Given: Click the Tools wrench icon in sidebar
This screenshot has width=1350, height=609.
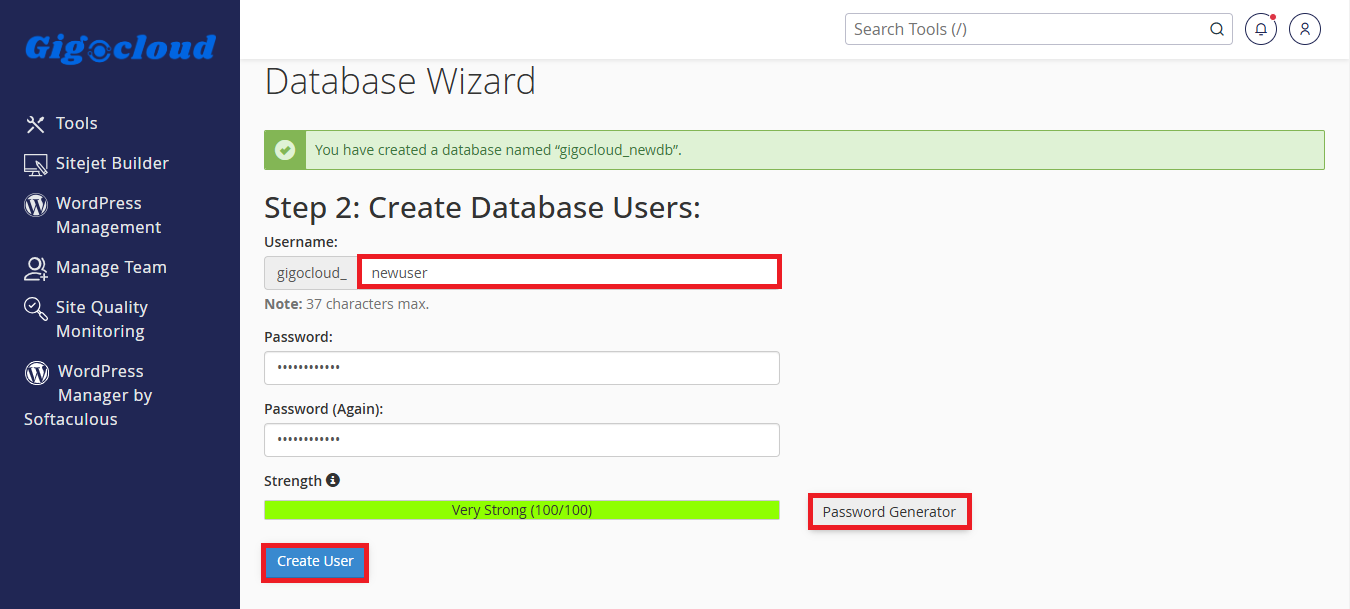Looking at the screenshot, I should point(36,124).
